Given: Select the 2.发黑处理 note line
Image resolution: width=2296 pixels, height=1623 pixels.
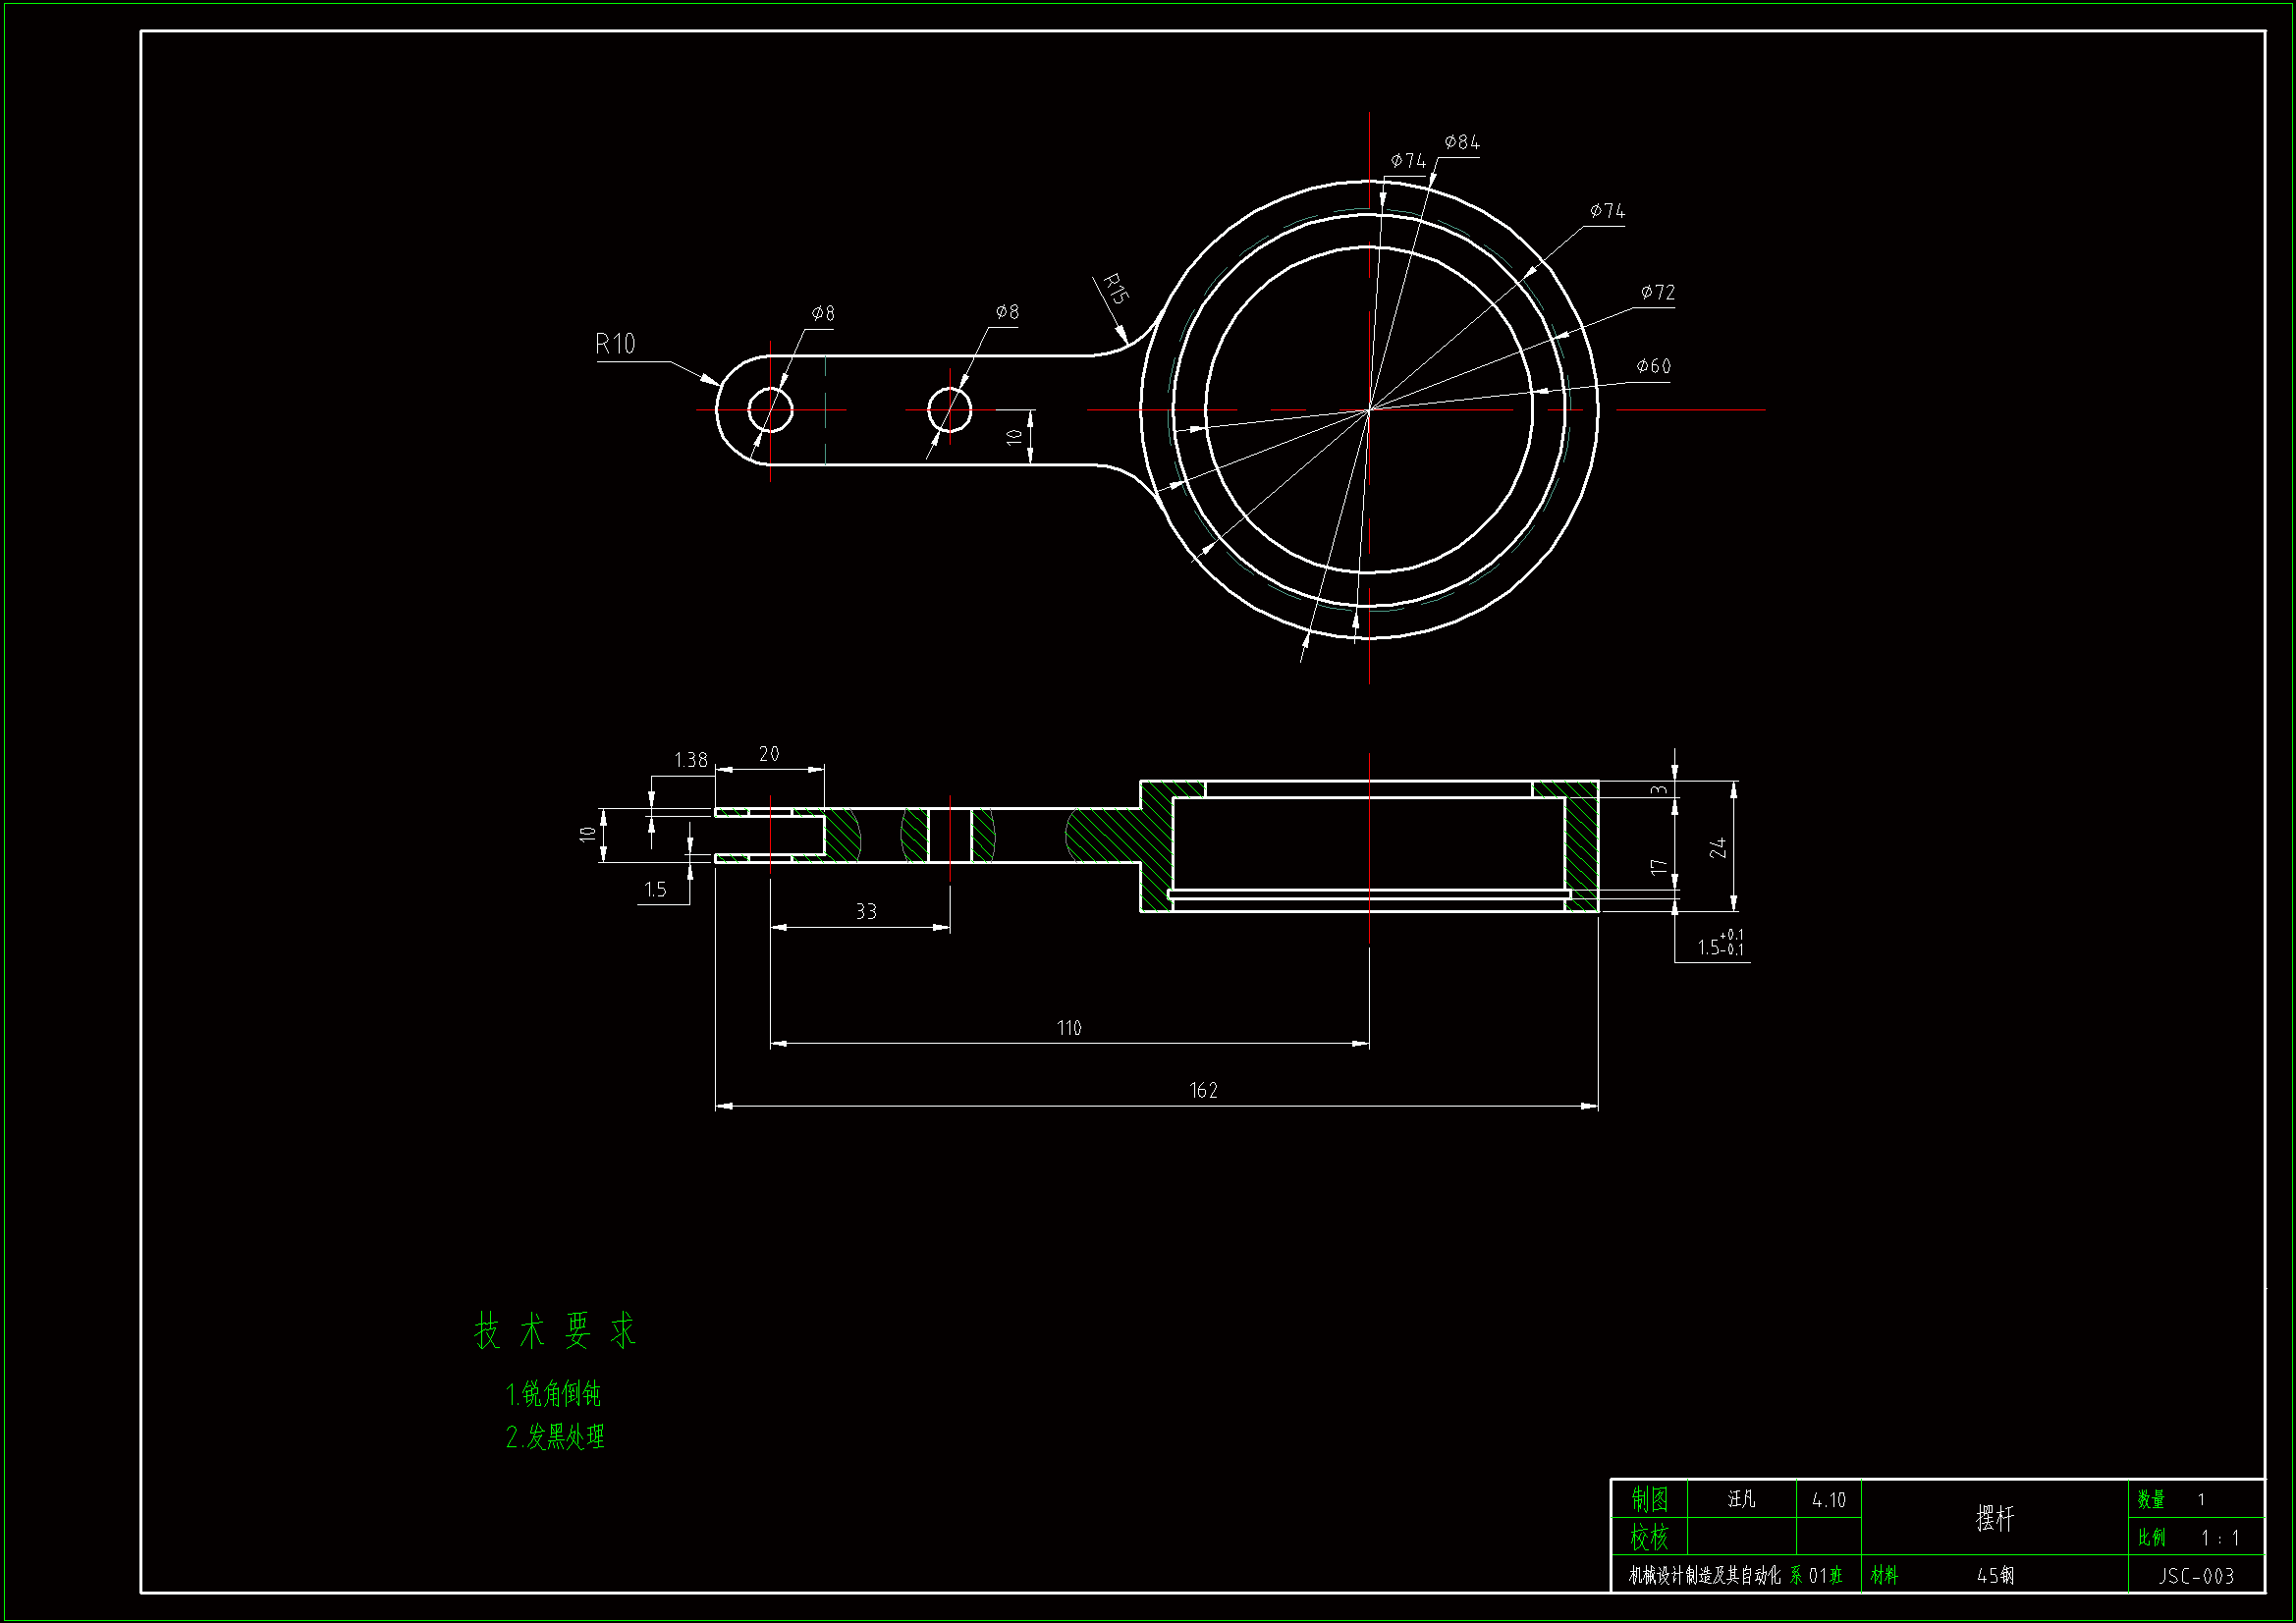Looking at the screenshot, I should click(555, 1437).
